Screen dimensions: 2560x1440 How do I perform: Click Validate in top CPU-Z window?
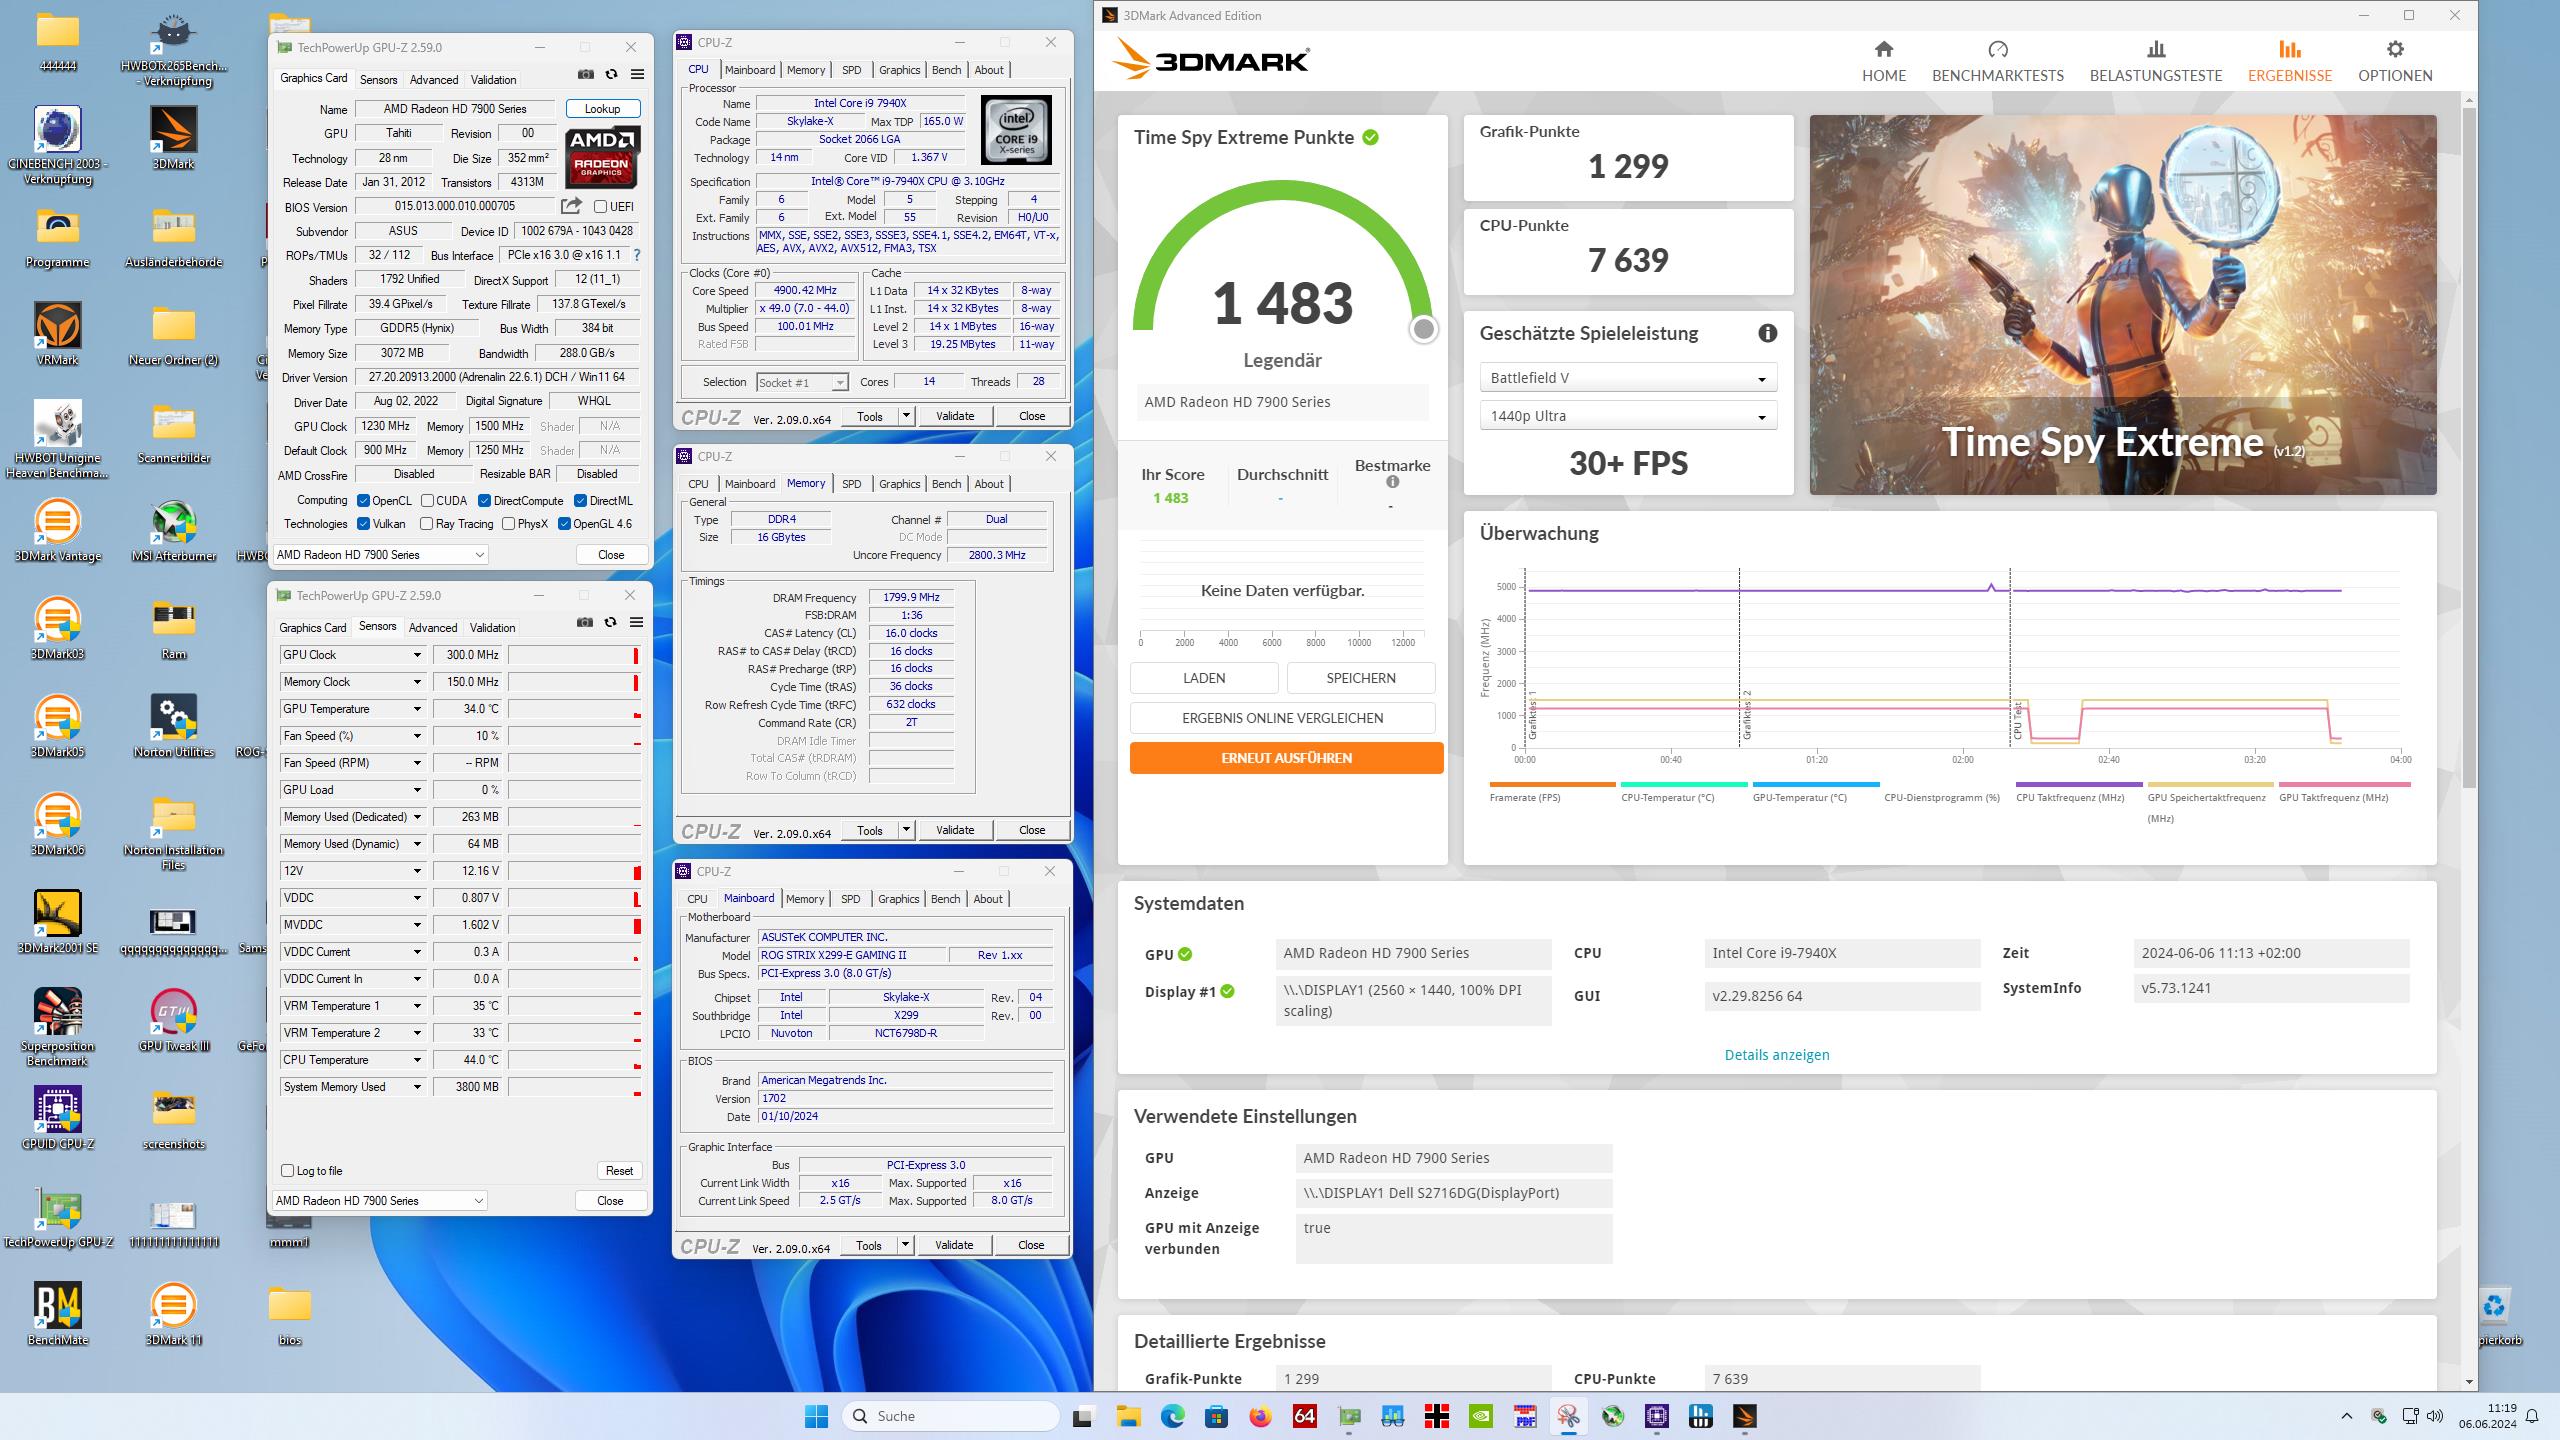click(x=955, y=416)
